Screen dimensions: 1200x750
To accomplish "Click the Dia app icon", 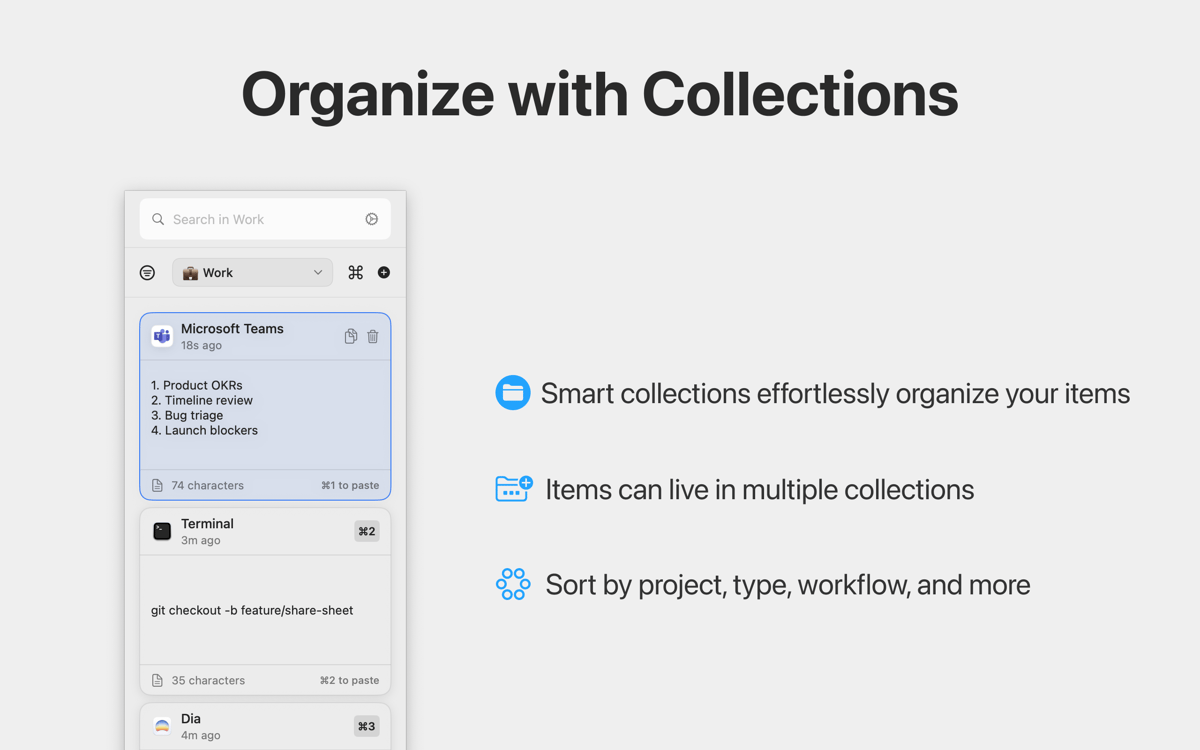I will [x=162, y=726].
